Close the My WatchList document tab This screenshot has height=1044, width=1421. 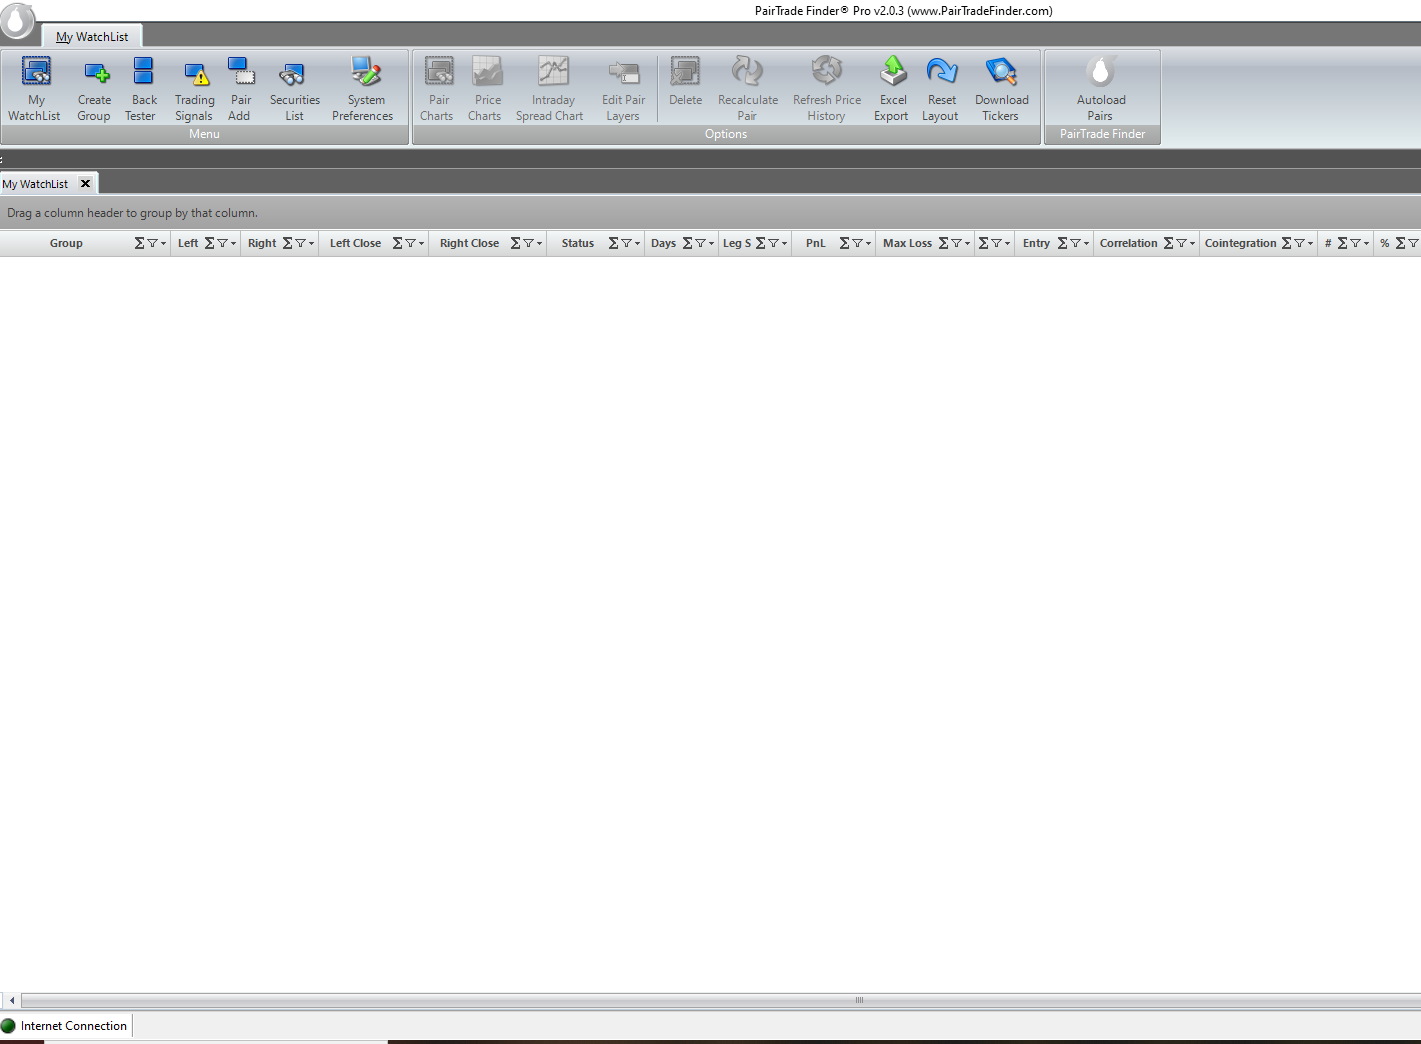(85, 183)
